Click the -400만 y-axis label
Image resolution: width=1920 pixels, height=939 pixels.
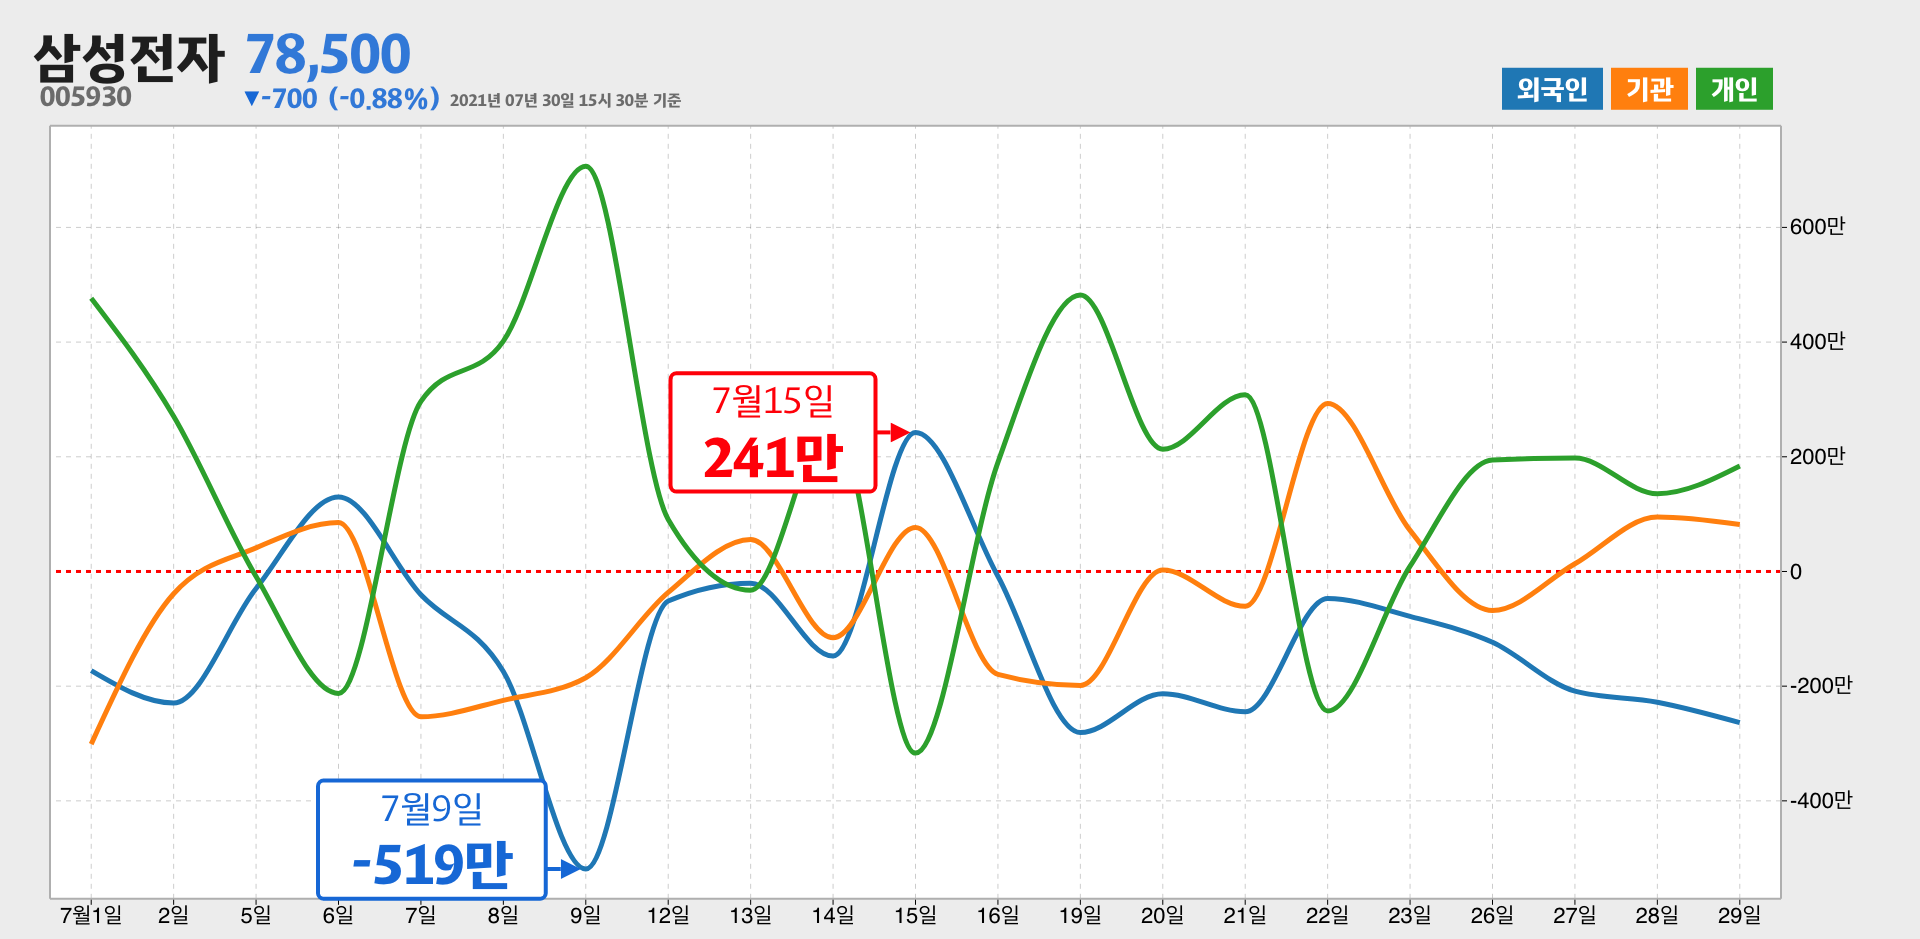pos(1819,801)
